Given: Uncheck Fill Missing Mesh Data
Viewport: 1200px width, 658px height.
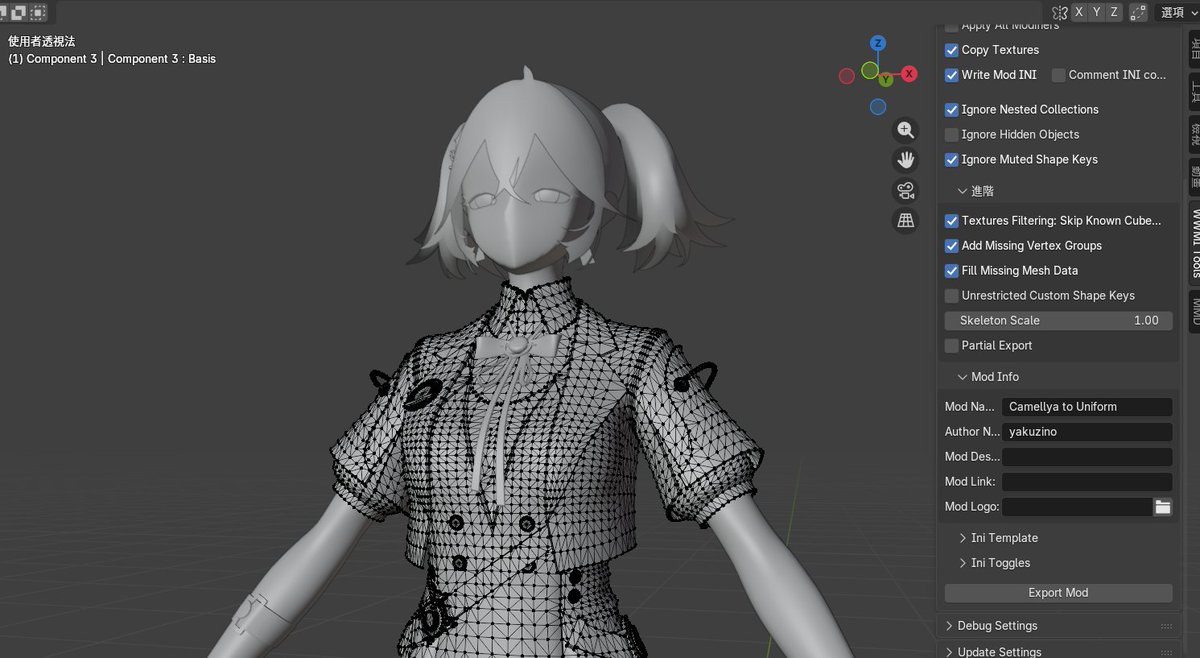Looking at the screenshot, I should 951,271.
